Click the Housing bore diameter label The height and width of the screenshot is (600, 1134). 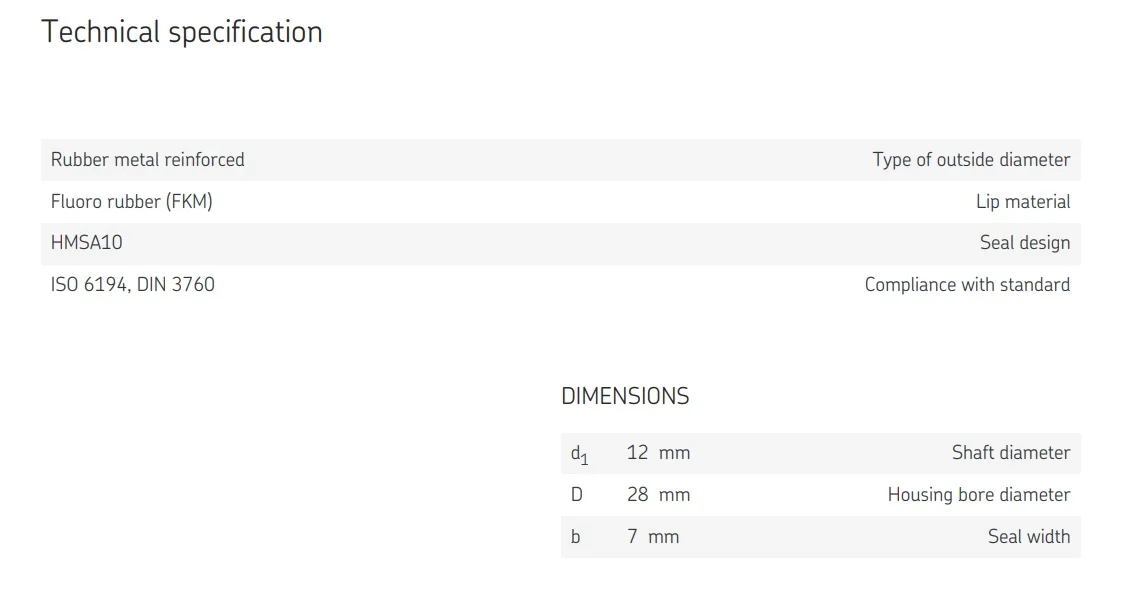(978, 495)
